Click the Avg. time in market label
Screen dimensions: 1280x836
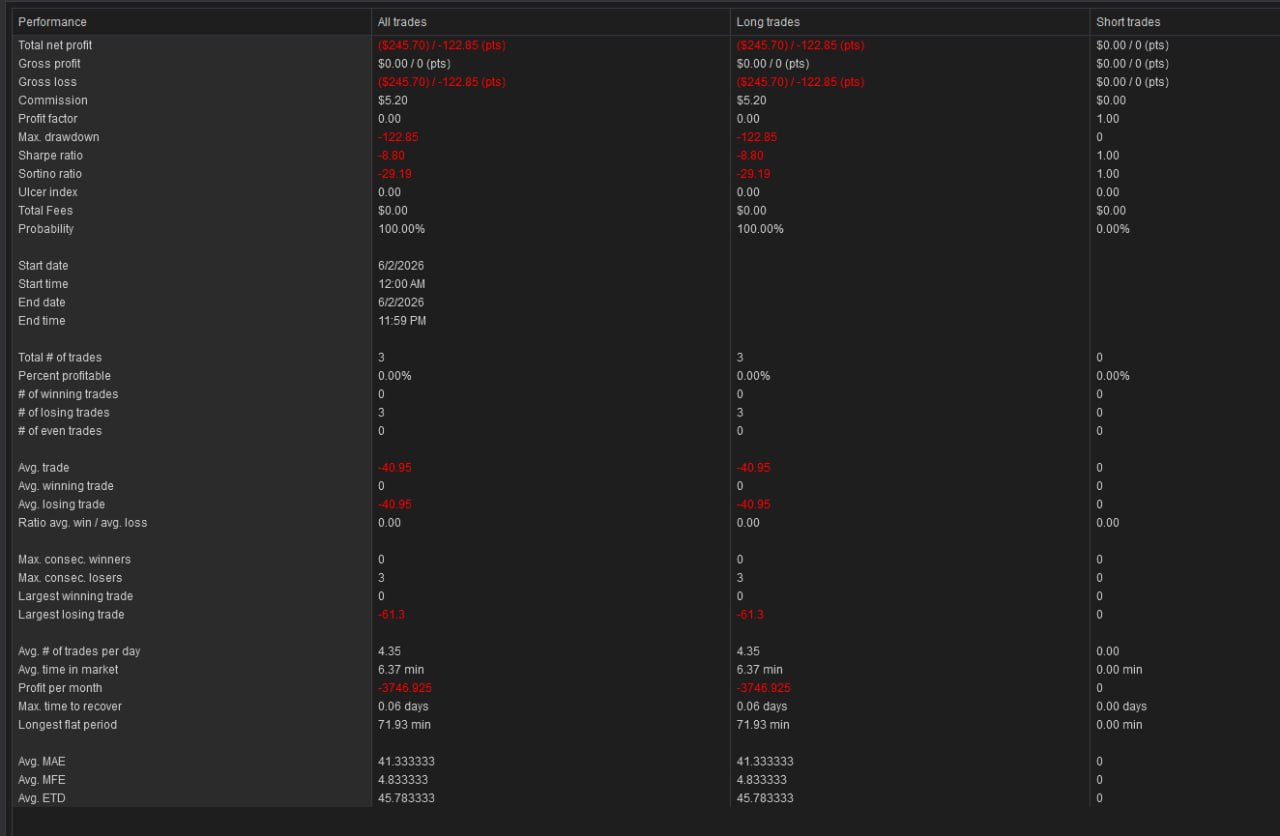(x=68, y=670)
